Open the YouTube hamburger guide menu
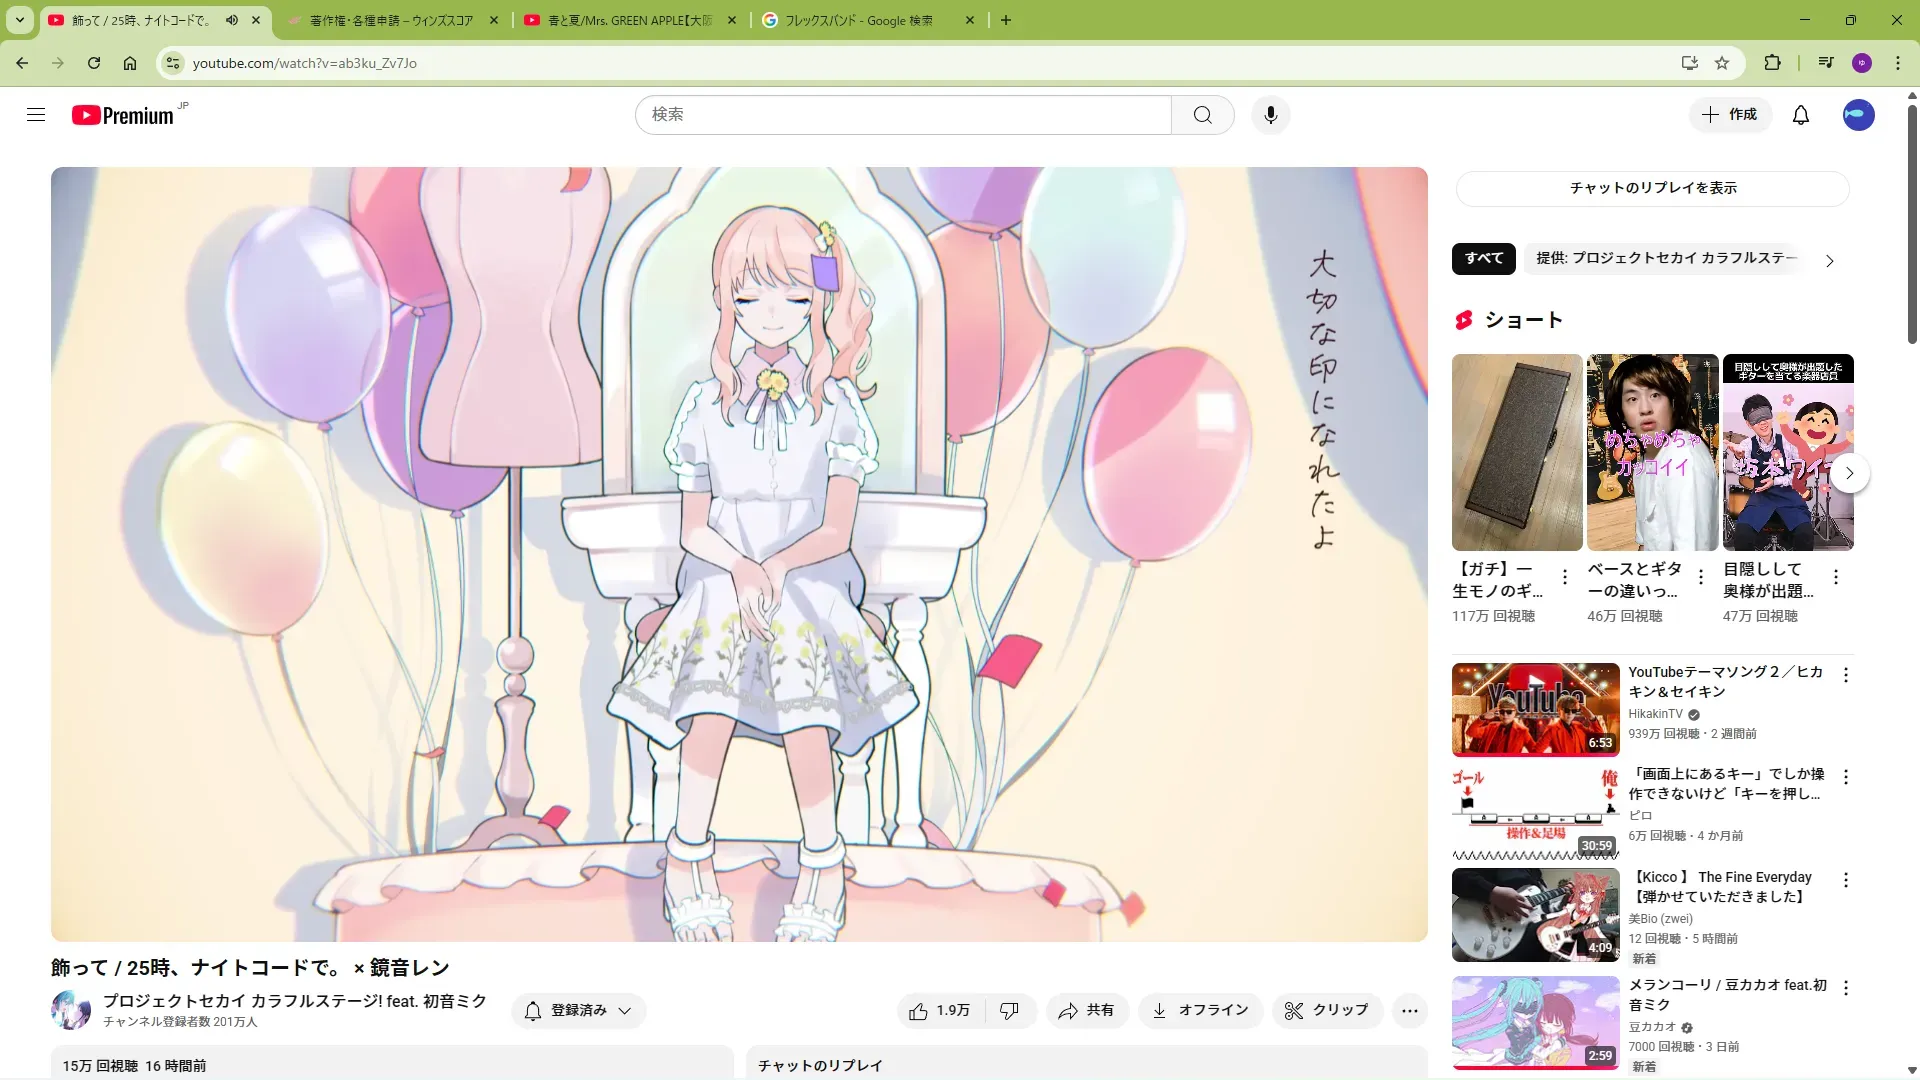Image resolution: width=1920 pixels, height=1080 pixels. click(36, 115)
